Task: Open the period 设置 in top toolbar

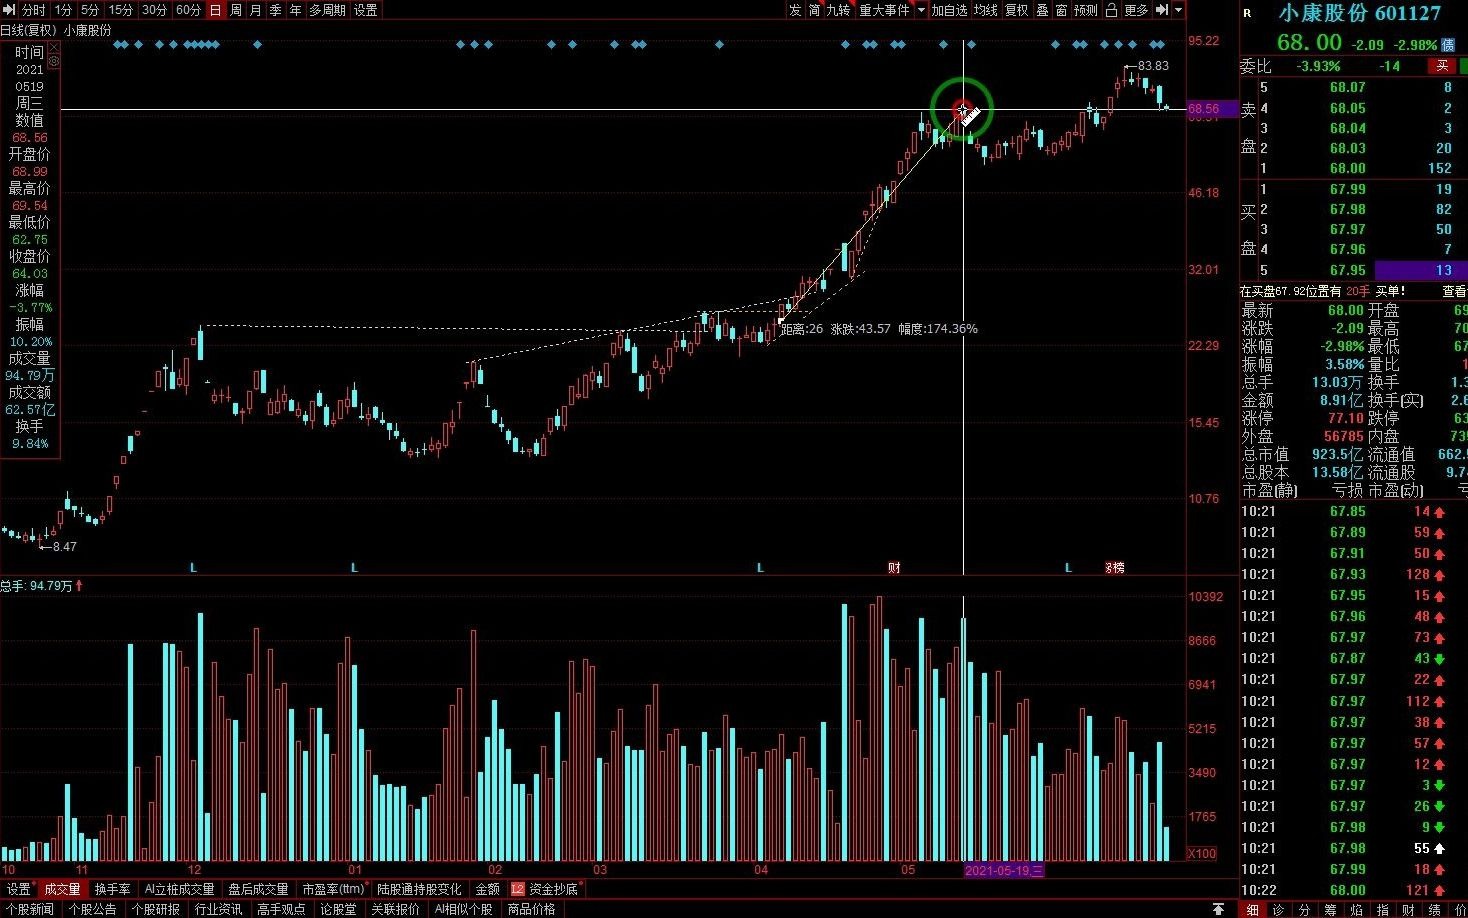Action: (x=366, y=10)
